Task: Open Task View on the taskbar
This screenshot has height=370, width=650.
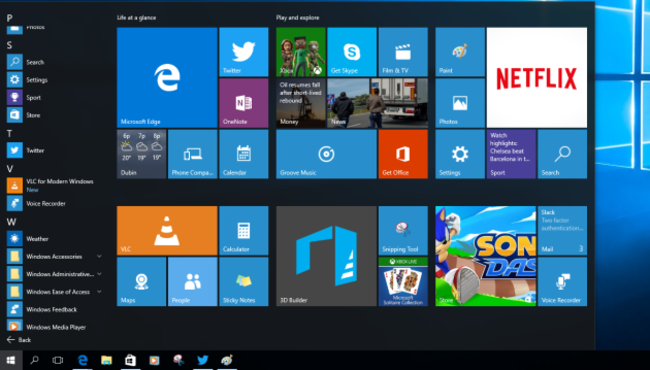Action: click(x=58, y=360)
